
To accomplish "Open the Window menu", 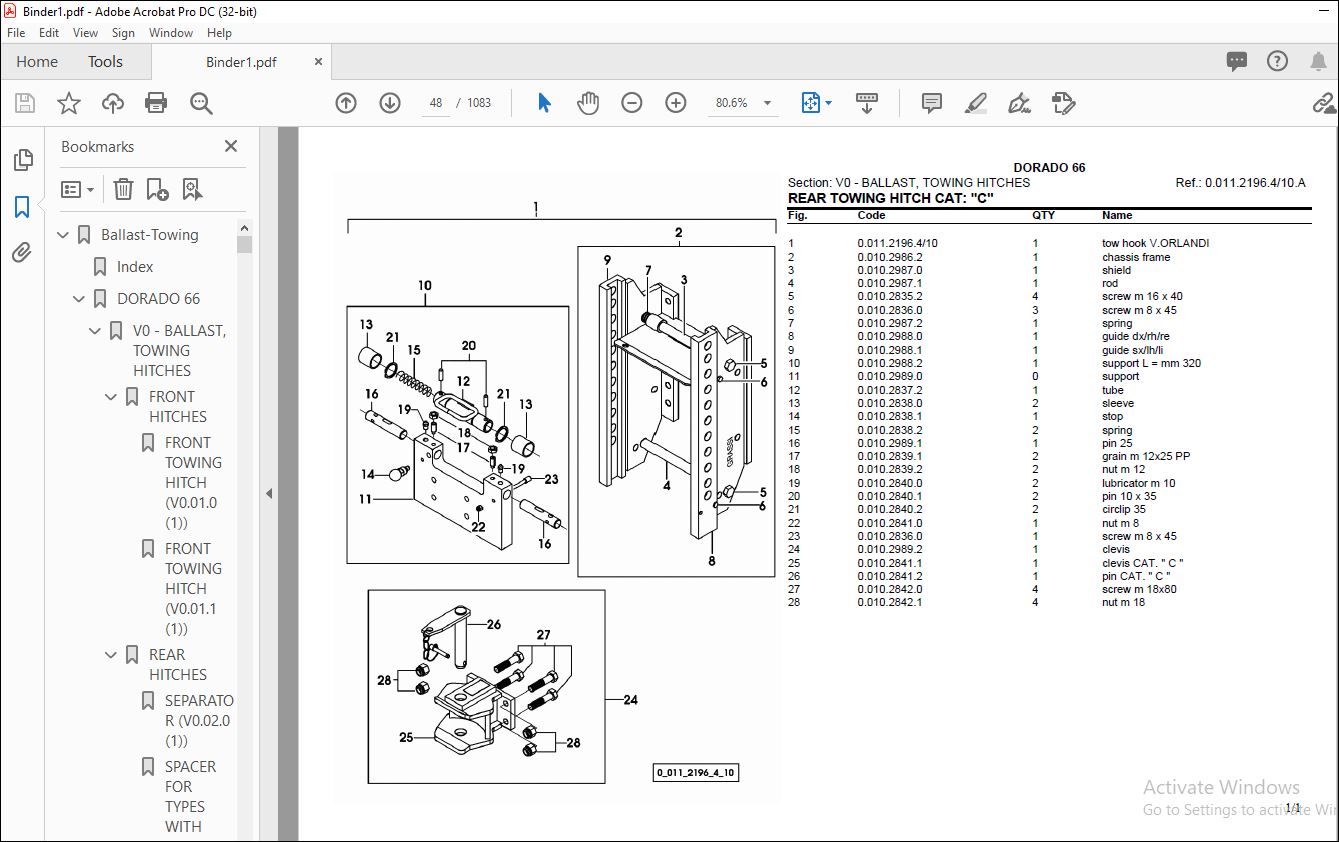I will click(171, 33).
